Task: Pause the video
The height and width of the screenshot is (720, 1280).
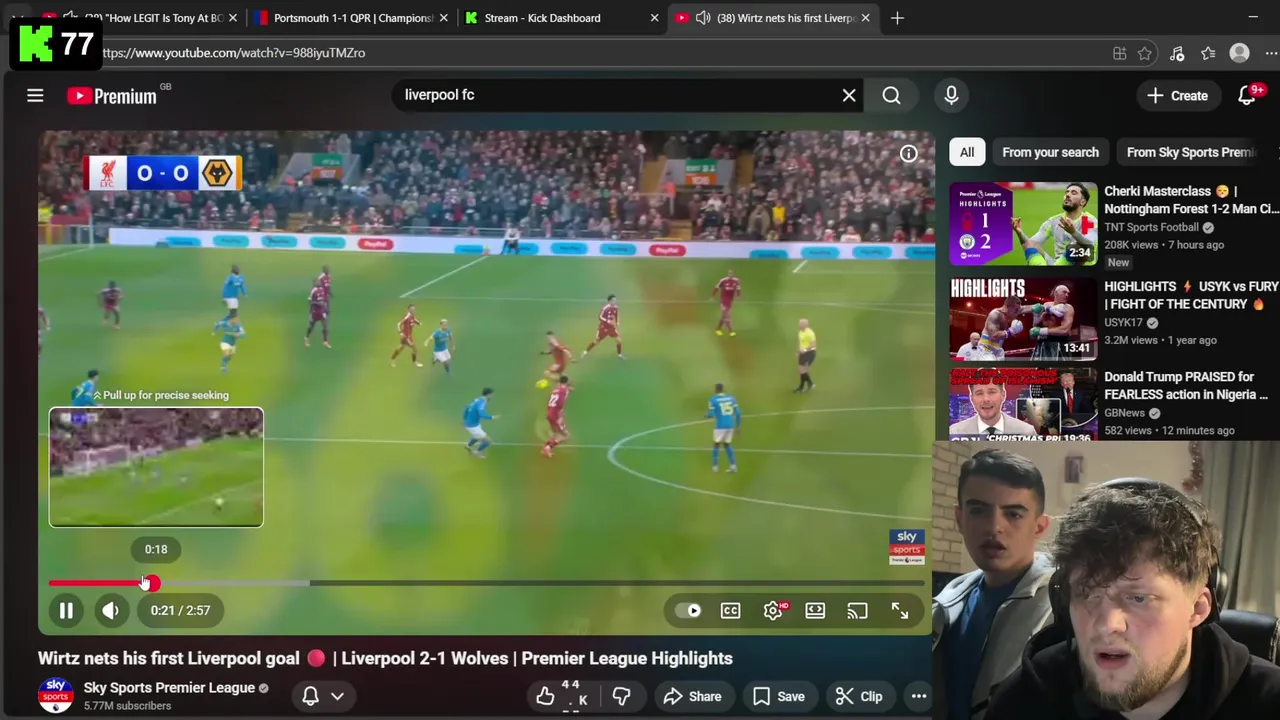Action: point(66,610)
